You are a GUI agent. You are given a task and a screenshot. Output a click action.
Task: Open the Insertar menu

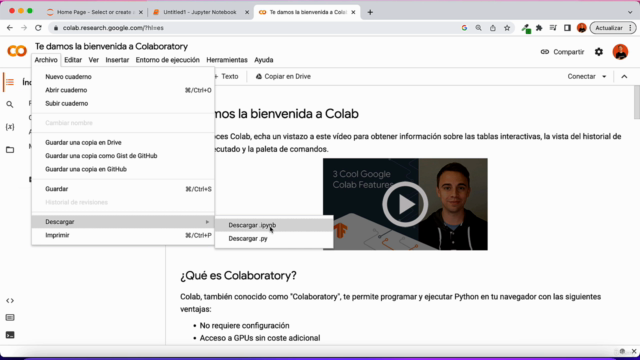click(x=117, y=60)
